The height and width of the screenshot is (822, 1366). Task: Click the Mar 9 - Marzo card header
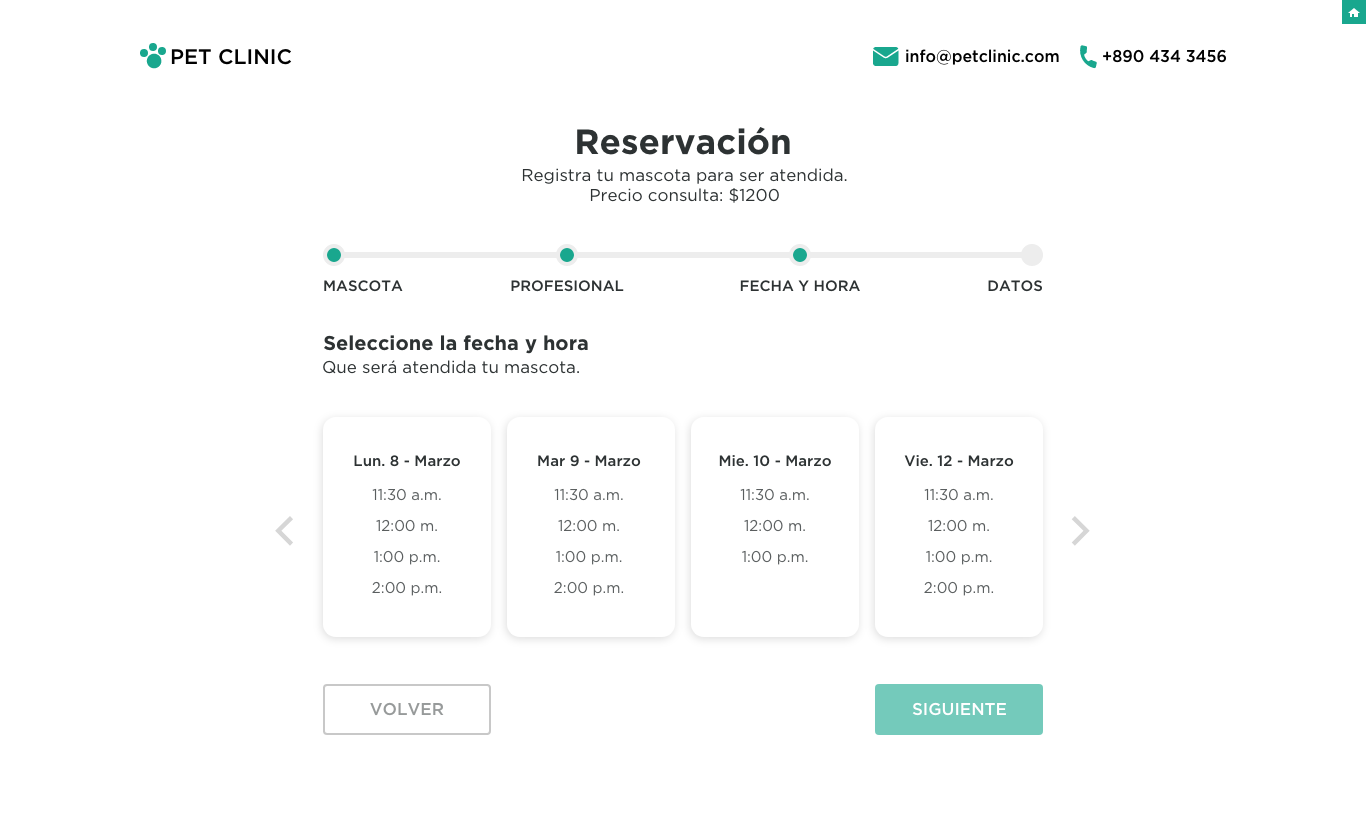pos(589,461)
